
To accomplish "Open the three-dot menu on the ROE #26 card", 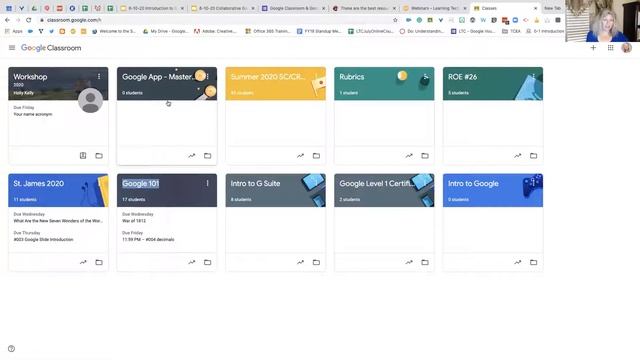I will [x=533, y=76].
